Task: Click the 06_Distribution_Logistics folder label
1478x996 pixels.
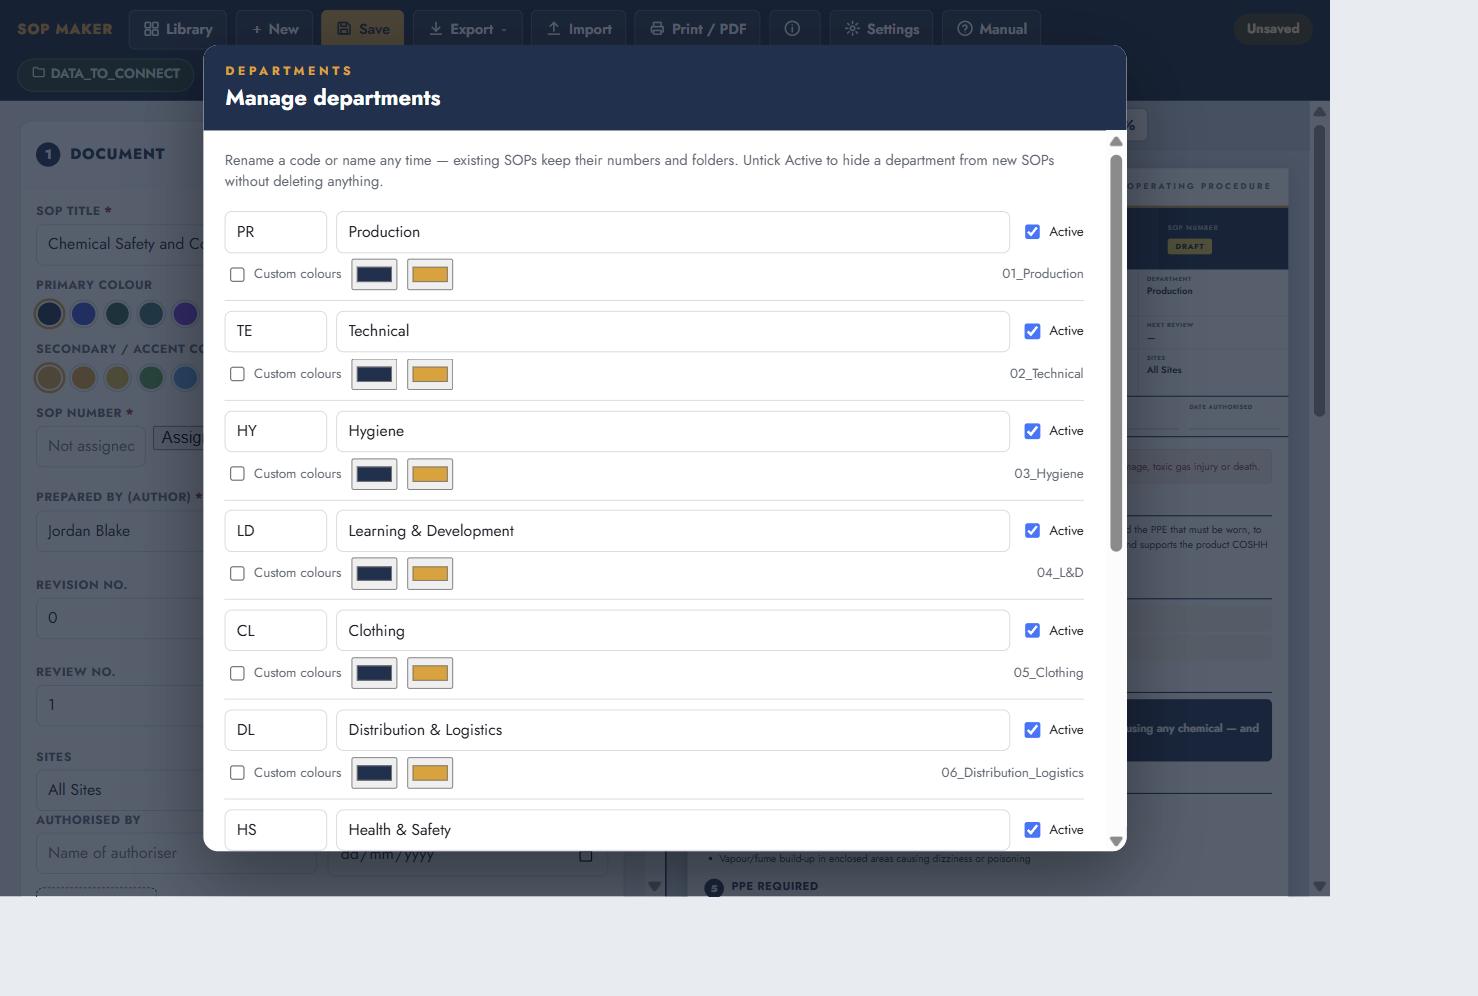Action: [x=1012, y=773]
